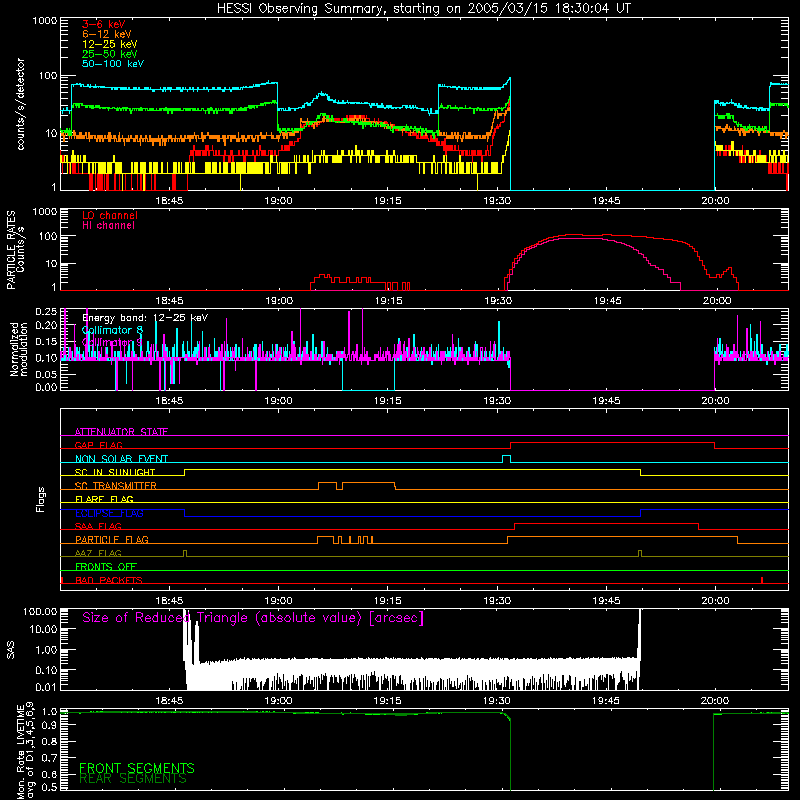The image size is (800, 800).
Task: Click the FRONTS OFF flag label
Action: pyautogui.click(x=106, y=566)
